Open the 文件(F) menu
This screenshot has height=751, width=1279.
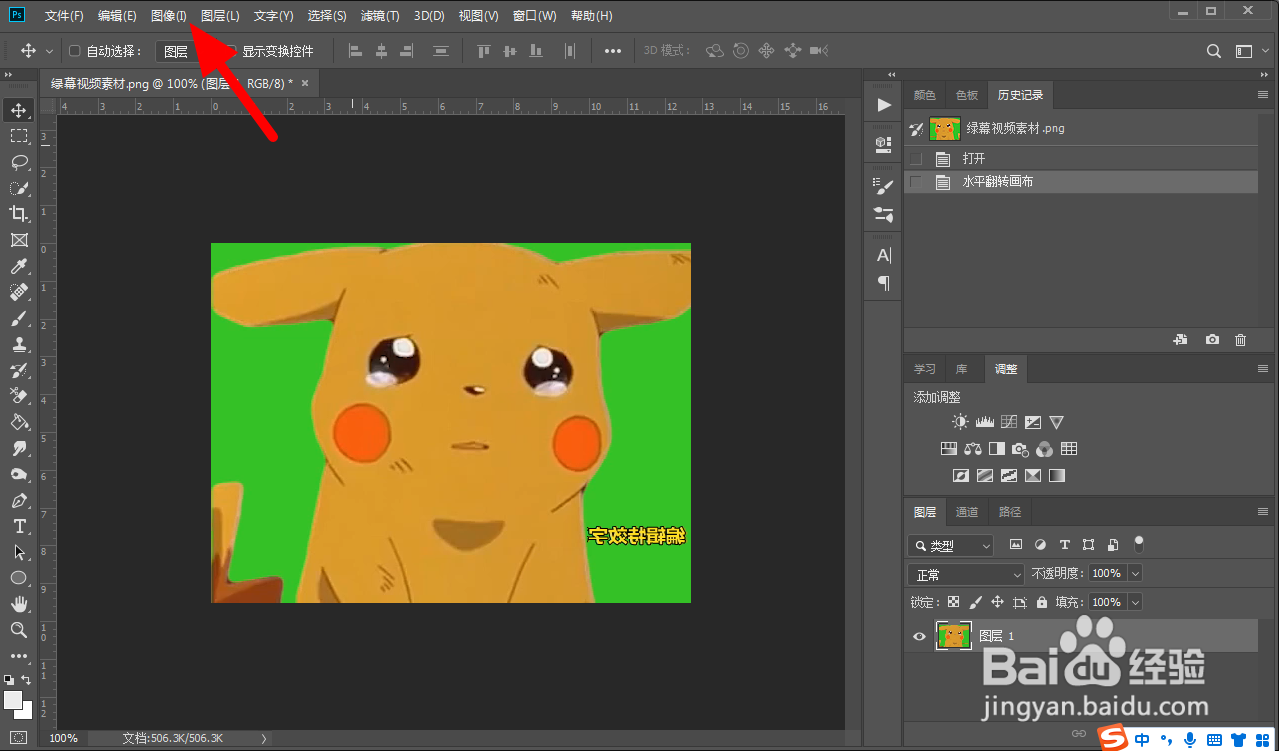tap(64, 16)
